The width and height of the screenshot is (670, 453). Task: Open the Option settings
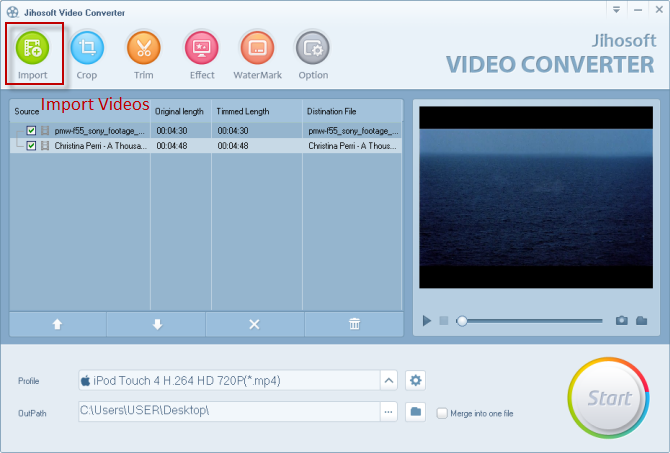pos(312,47)
